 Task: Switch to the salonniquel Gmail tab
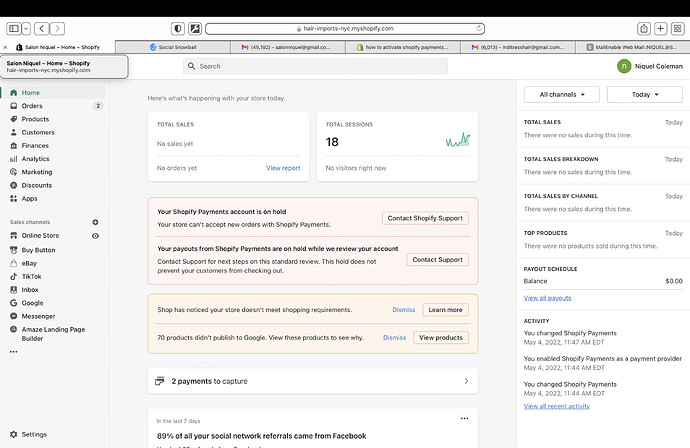[x=288, y=47]
